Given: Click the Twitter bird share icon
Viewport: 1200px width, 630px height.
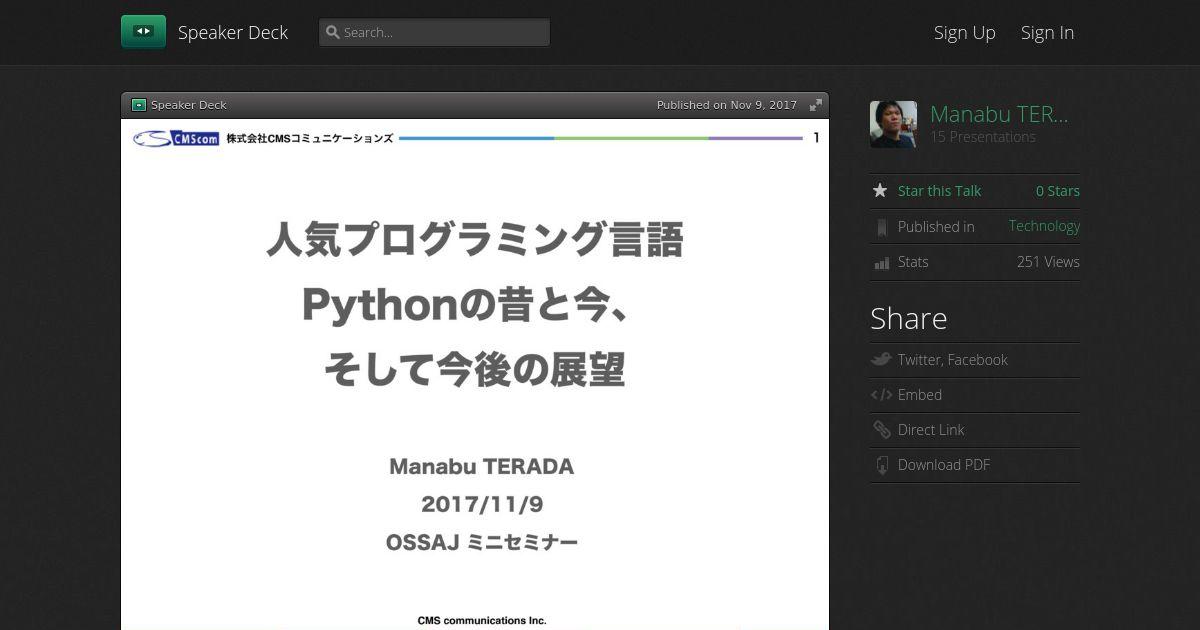Looking at the screenshot, I should click(881, 359).
